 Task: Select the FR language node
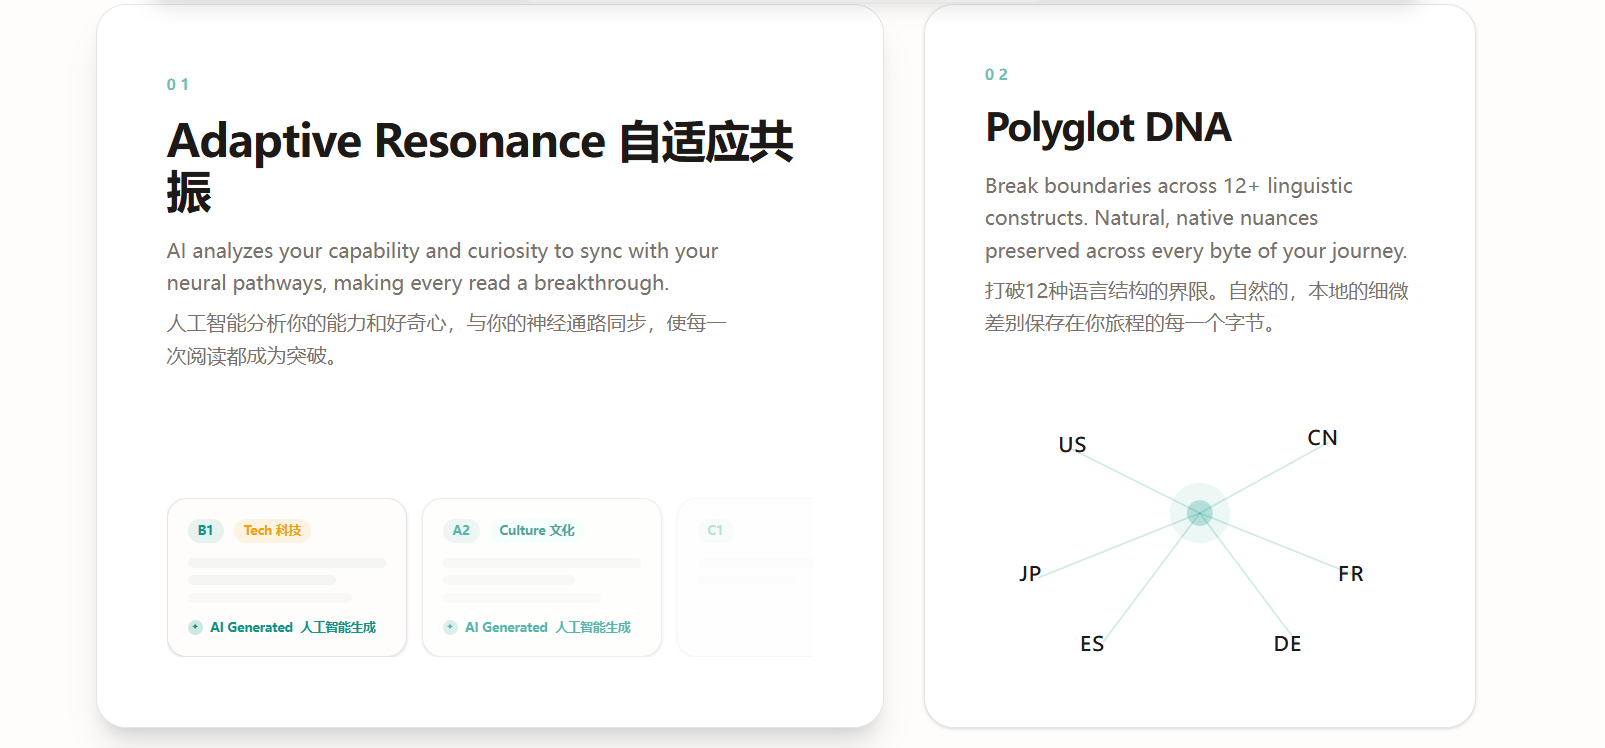click(1351, 574)
